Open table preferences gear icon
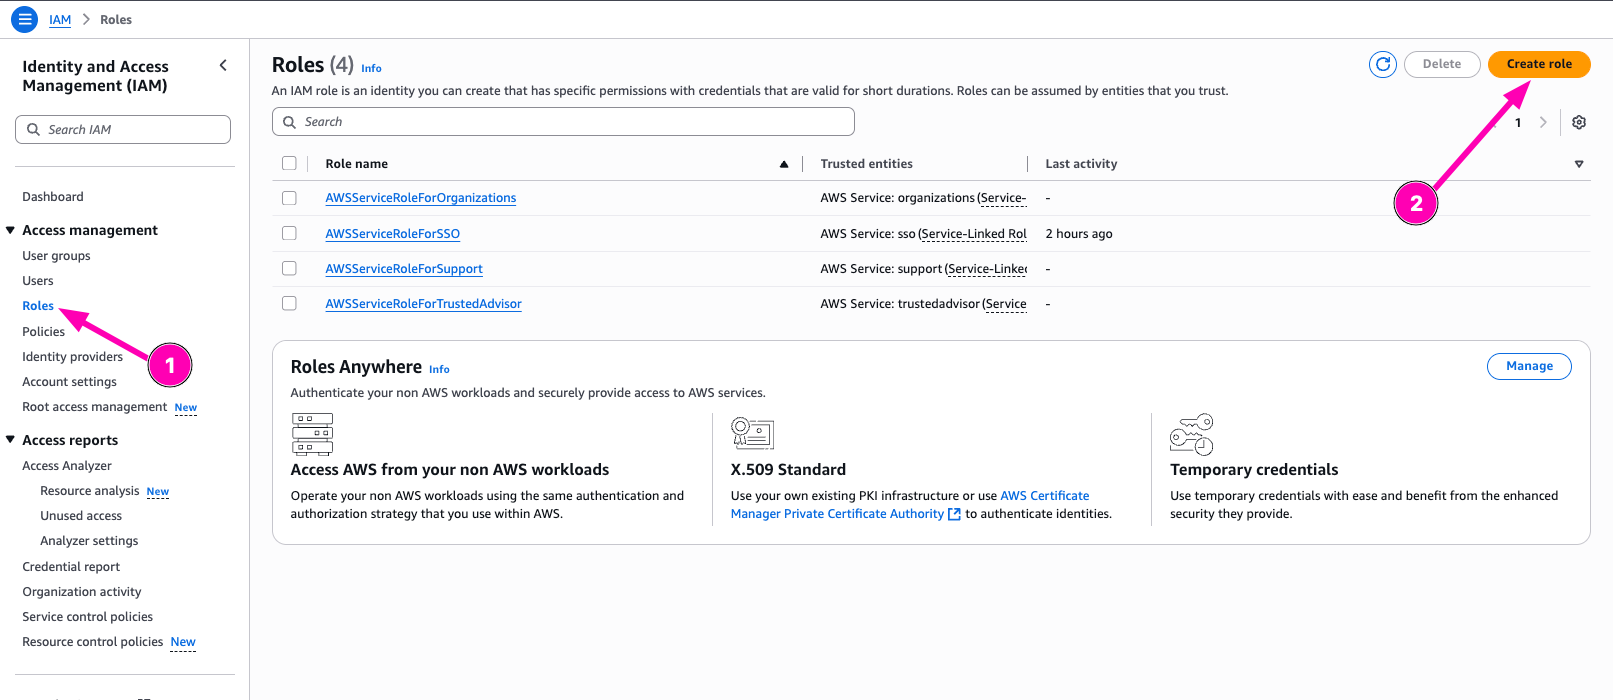1613x700 pixels. coord(1579,122)
